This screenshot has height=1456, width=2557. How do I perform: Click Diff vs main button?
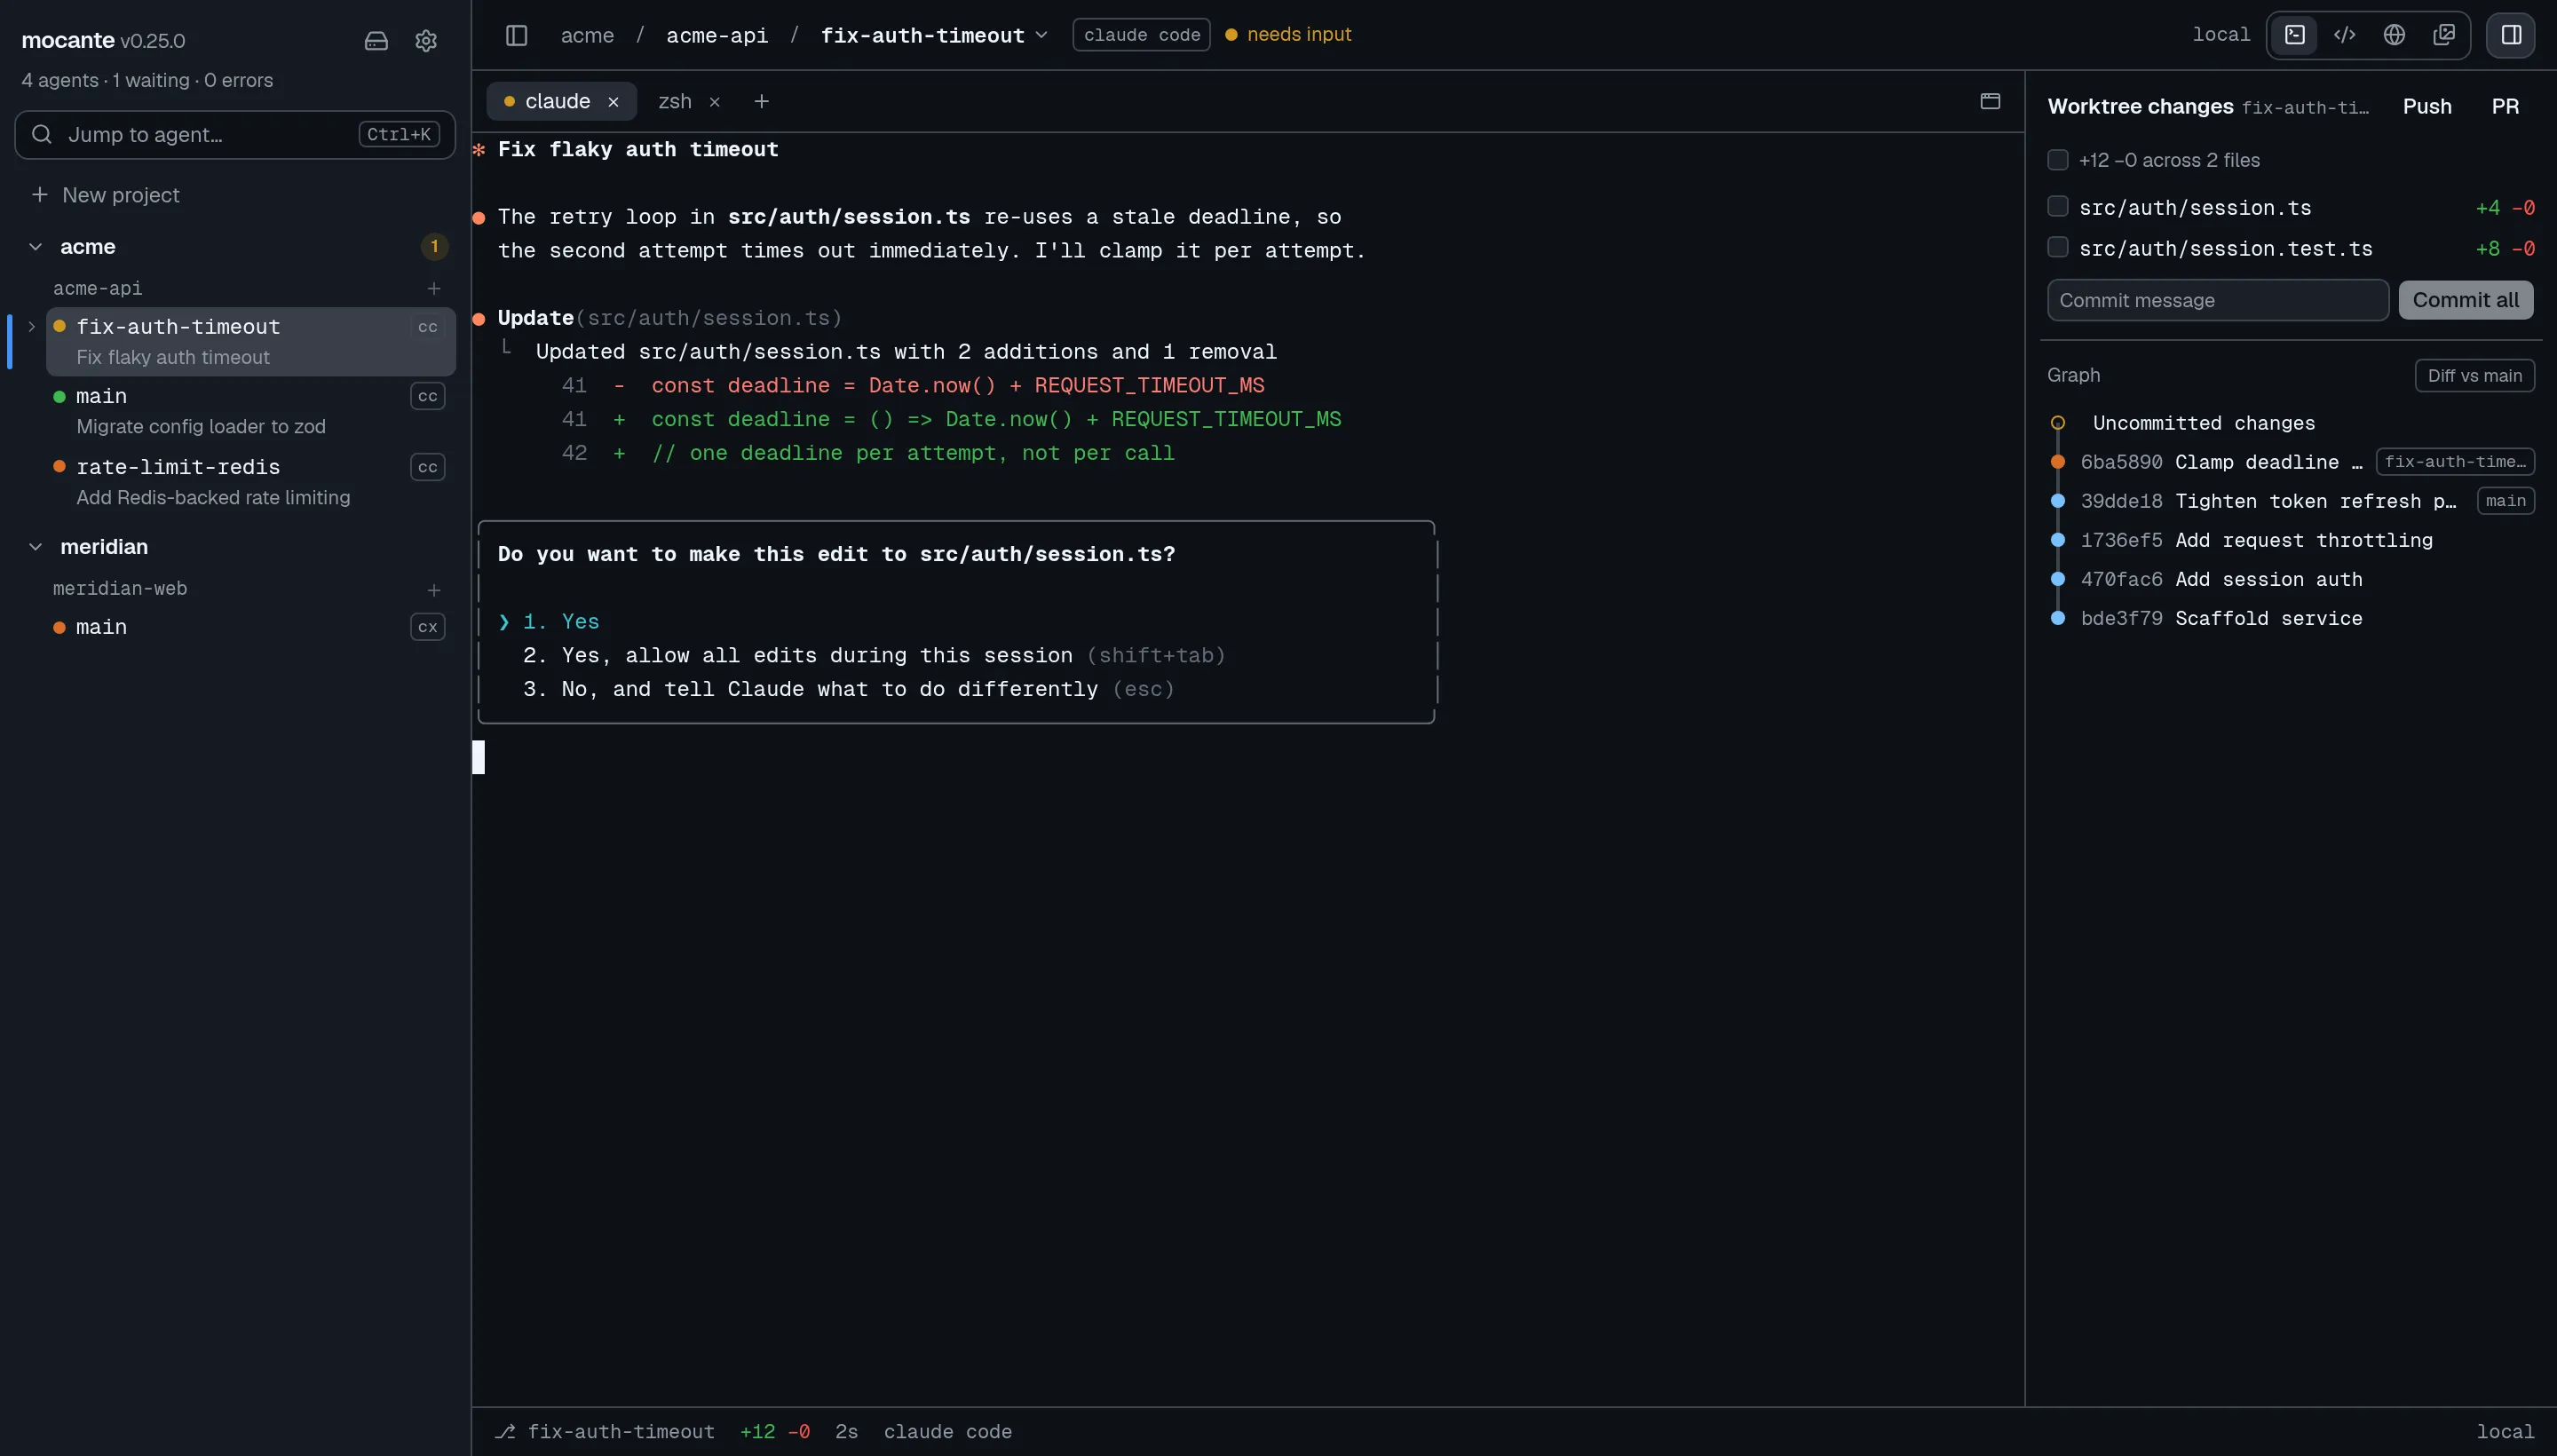coord(2474,376)
